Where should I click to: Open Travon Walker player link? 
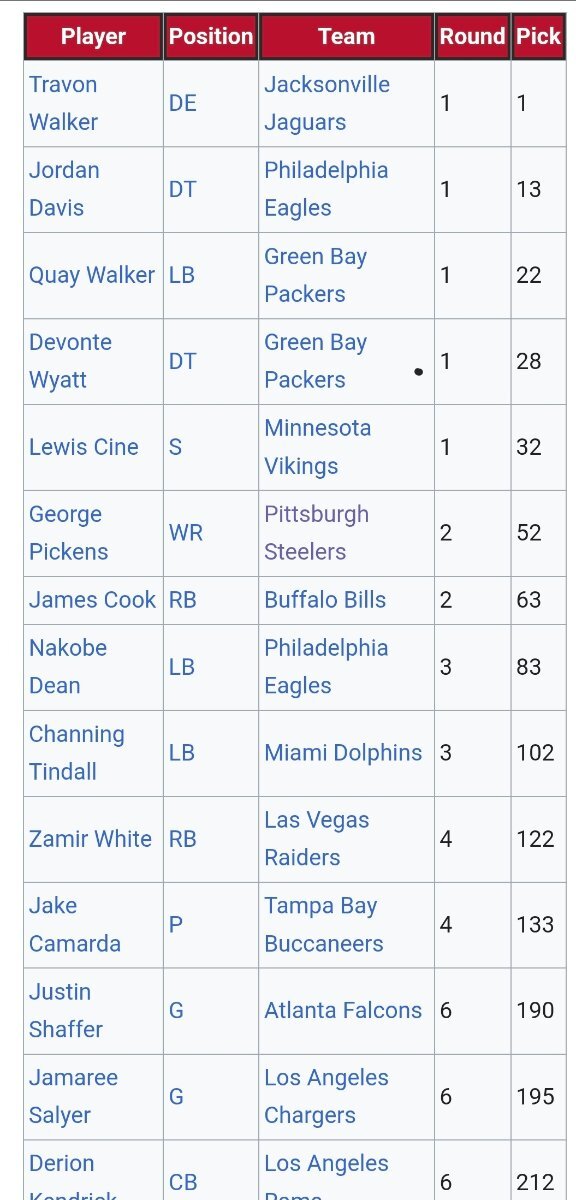[x=64, y=103]
